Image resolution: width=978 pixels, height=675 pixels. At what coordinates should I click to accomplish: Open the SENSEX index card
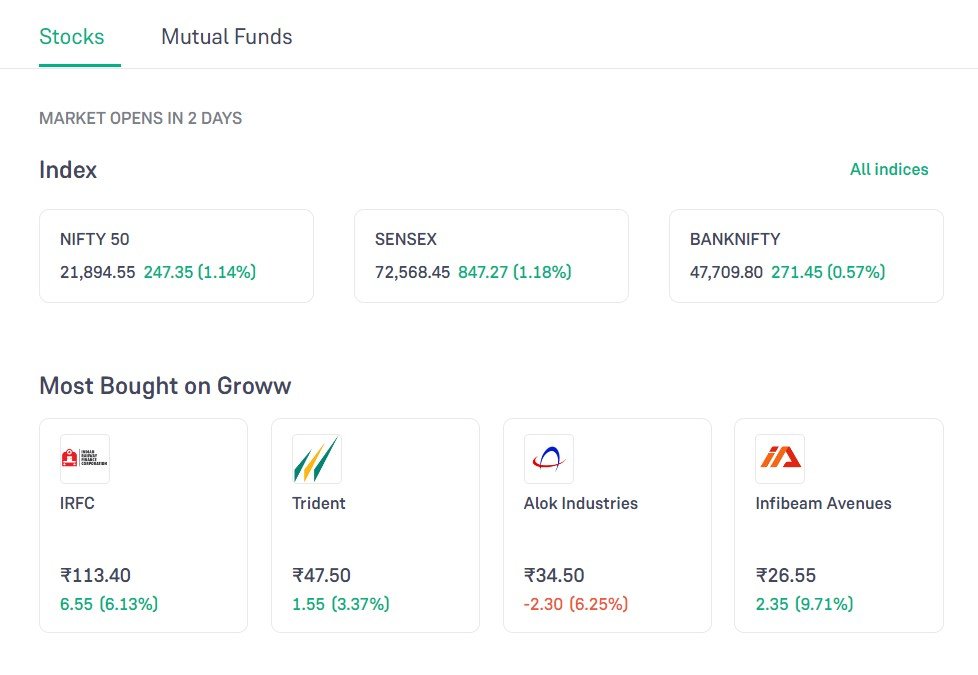(491, 256)
